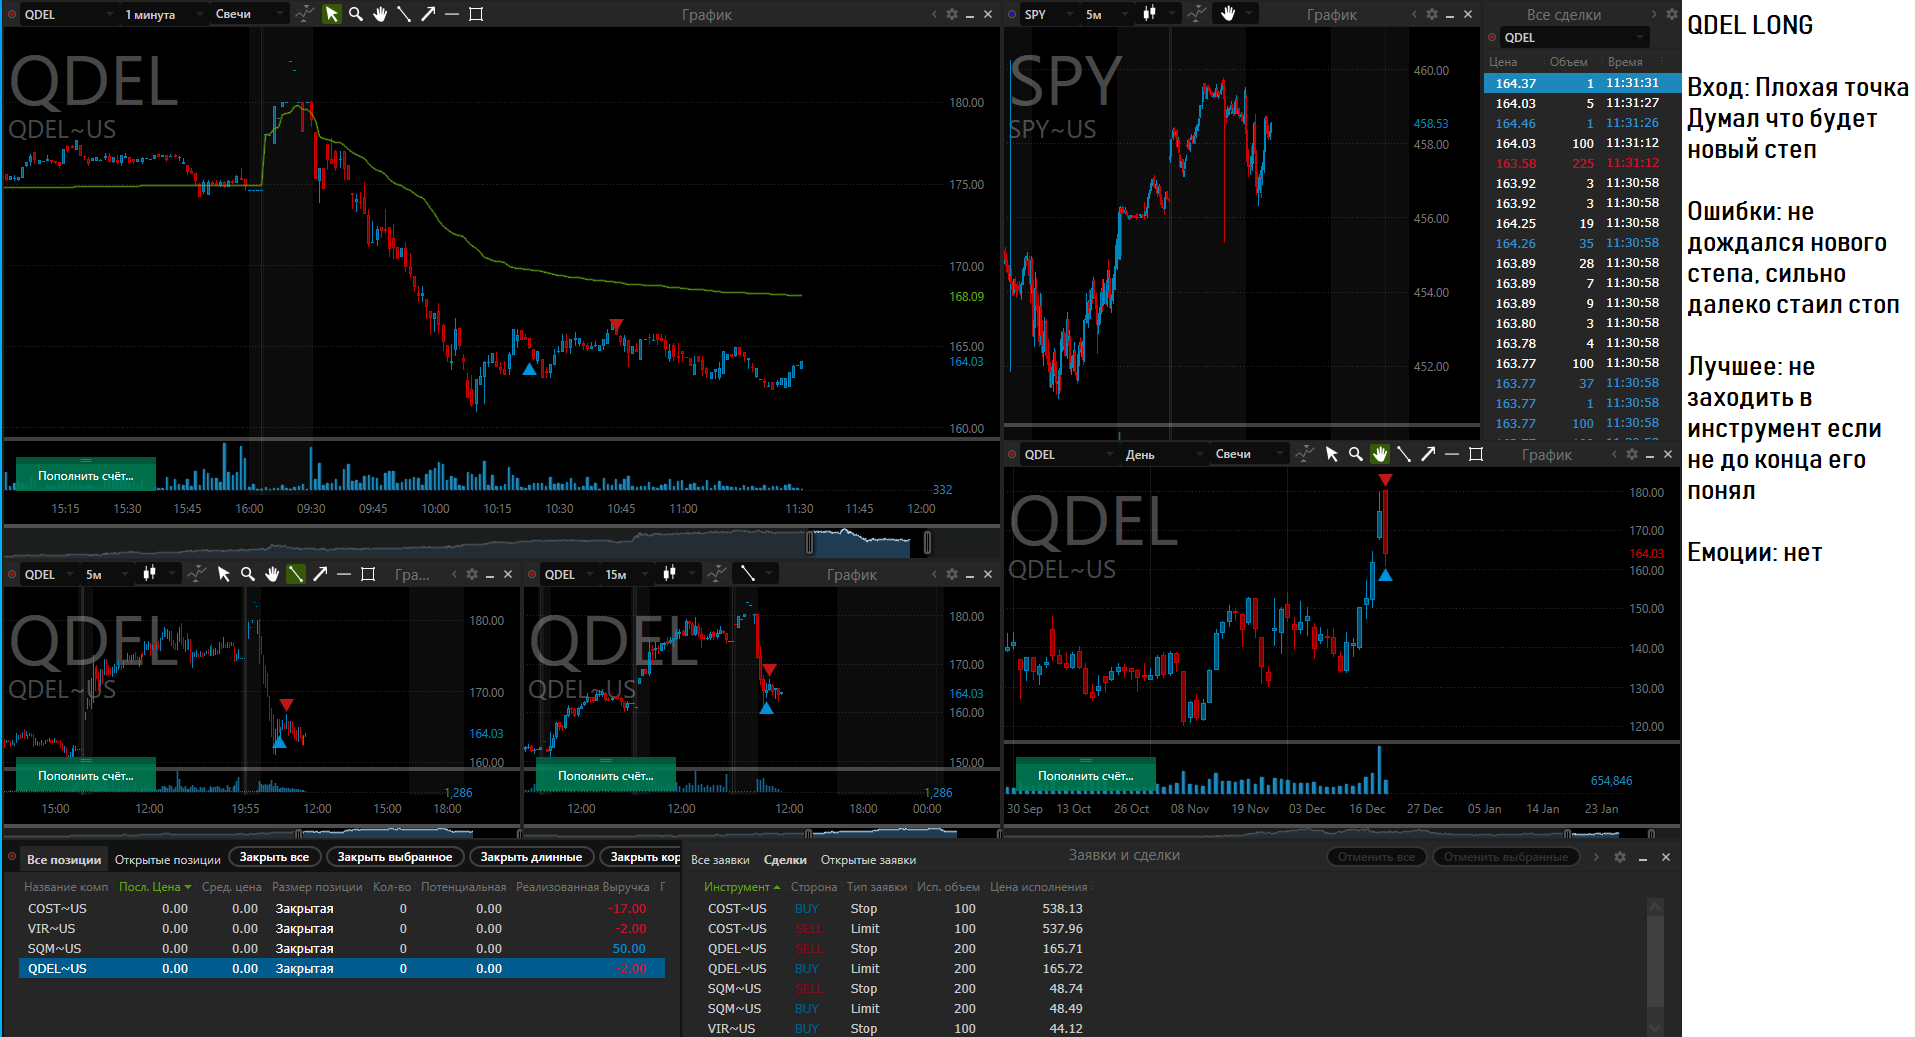
Task: Pick the trend line tool in the QDEL День chart
Action: pos(1404,454)
